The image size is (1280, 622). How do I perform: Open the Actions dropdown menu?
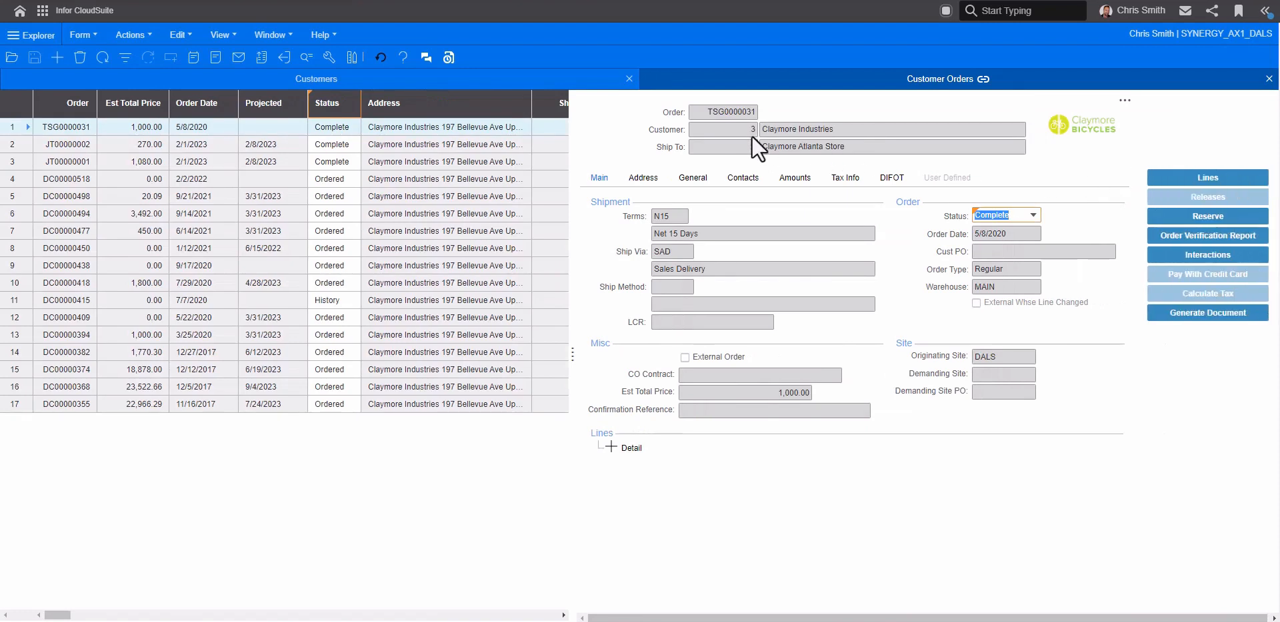tap(133, 35)
